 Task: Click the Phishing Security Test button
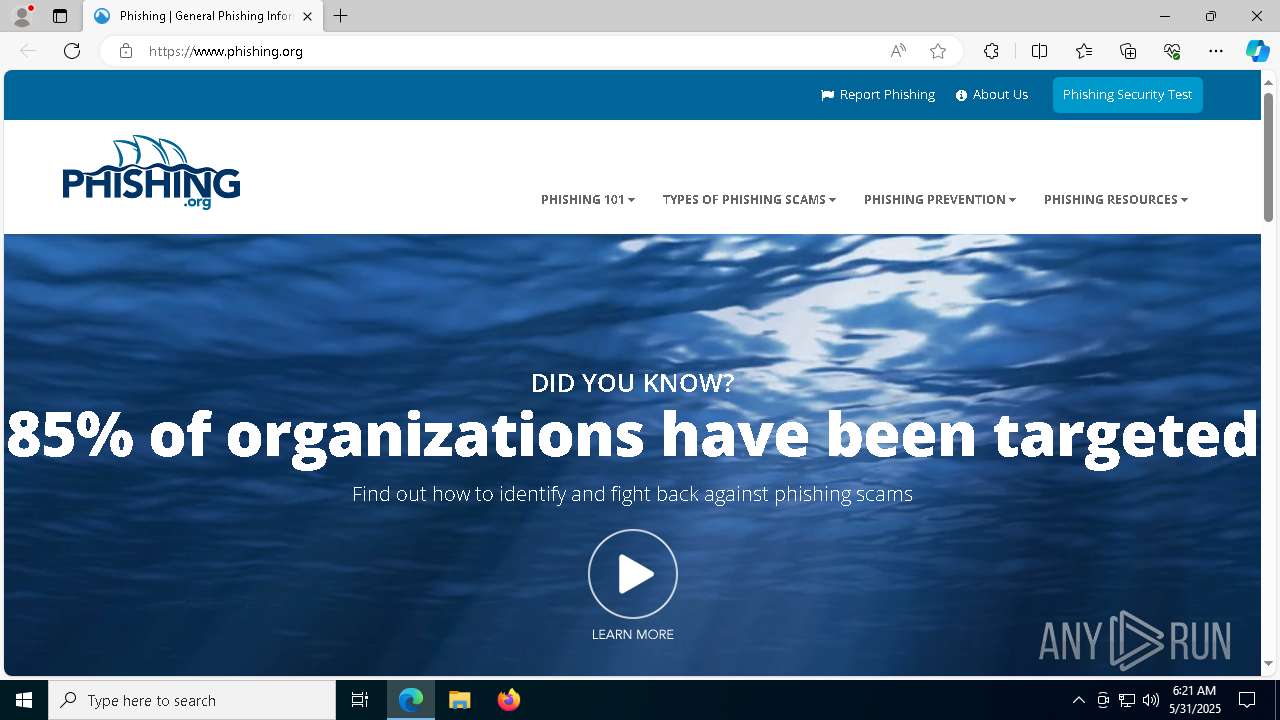[x=1127, y=95]
